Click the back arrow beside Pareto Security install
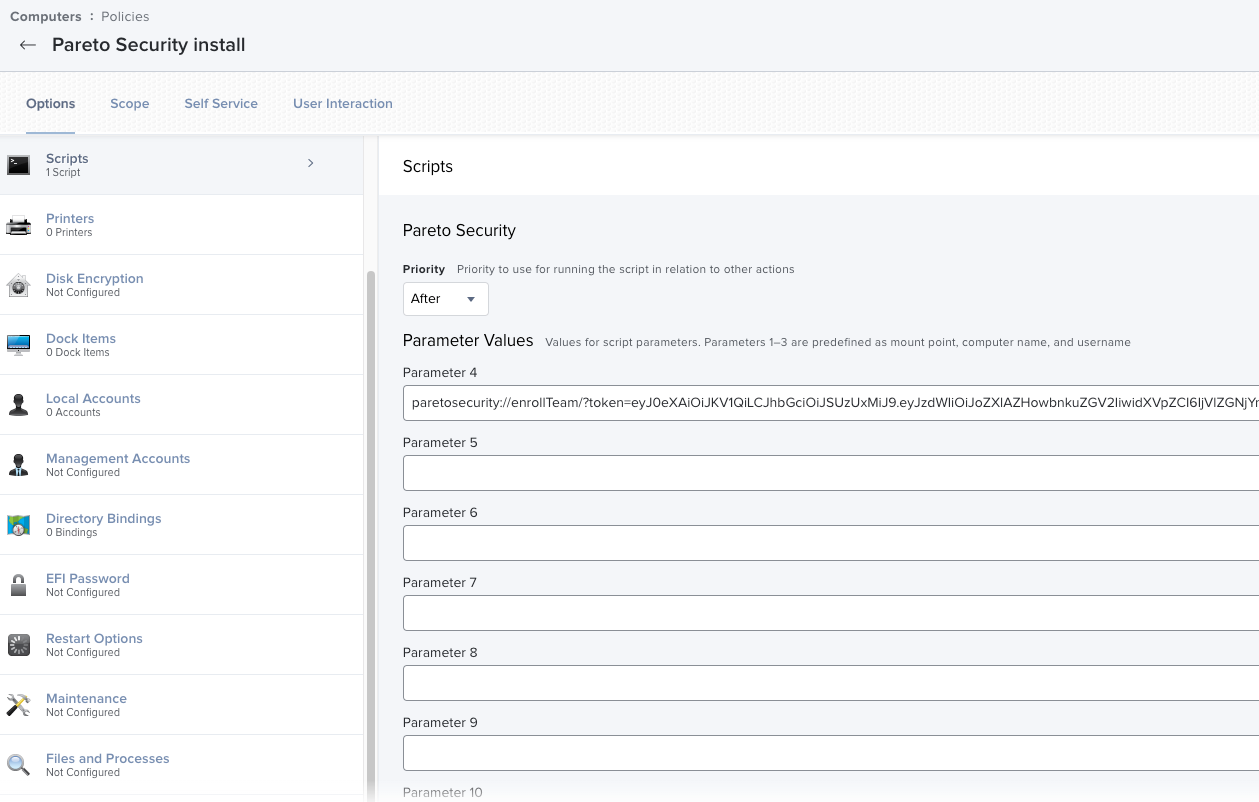The image size is (1259, 802). [x=28, y=45]
